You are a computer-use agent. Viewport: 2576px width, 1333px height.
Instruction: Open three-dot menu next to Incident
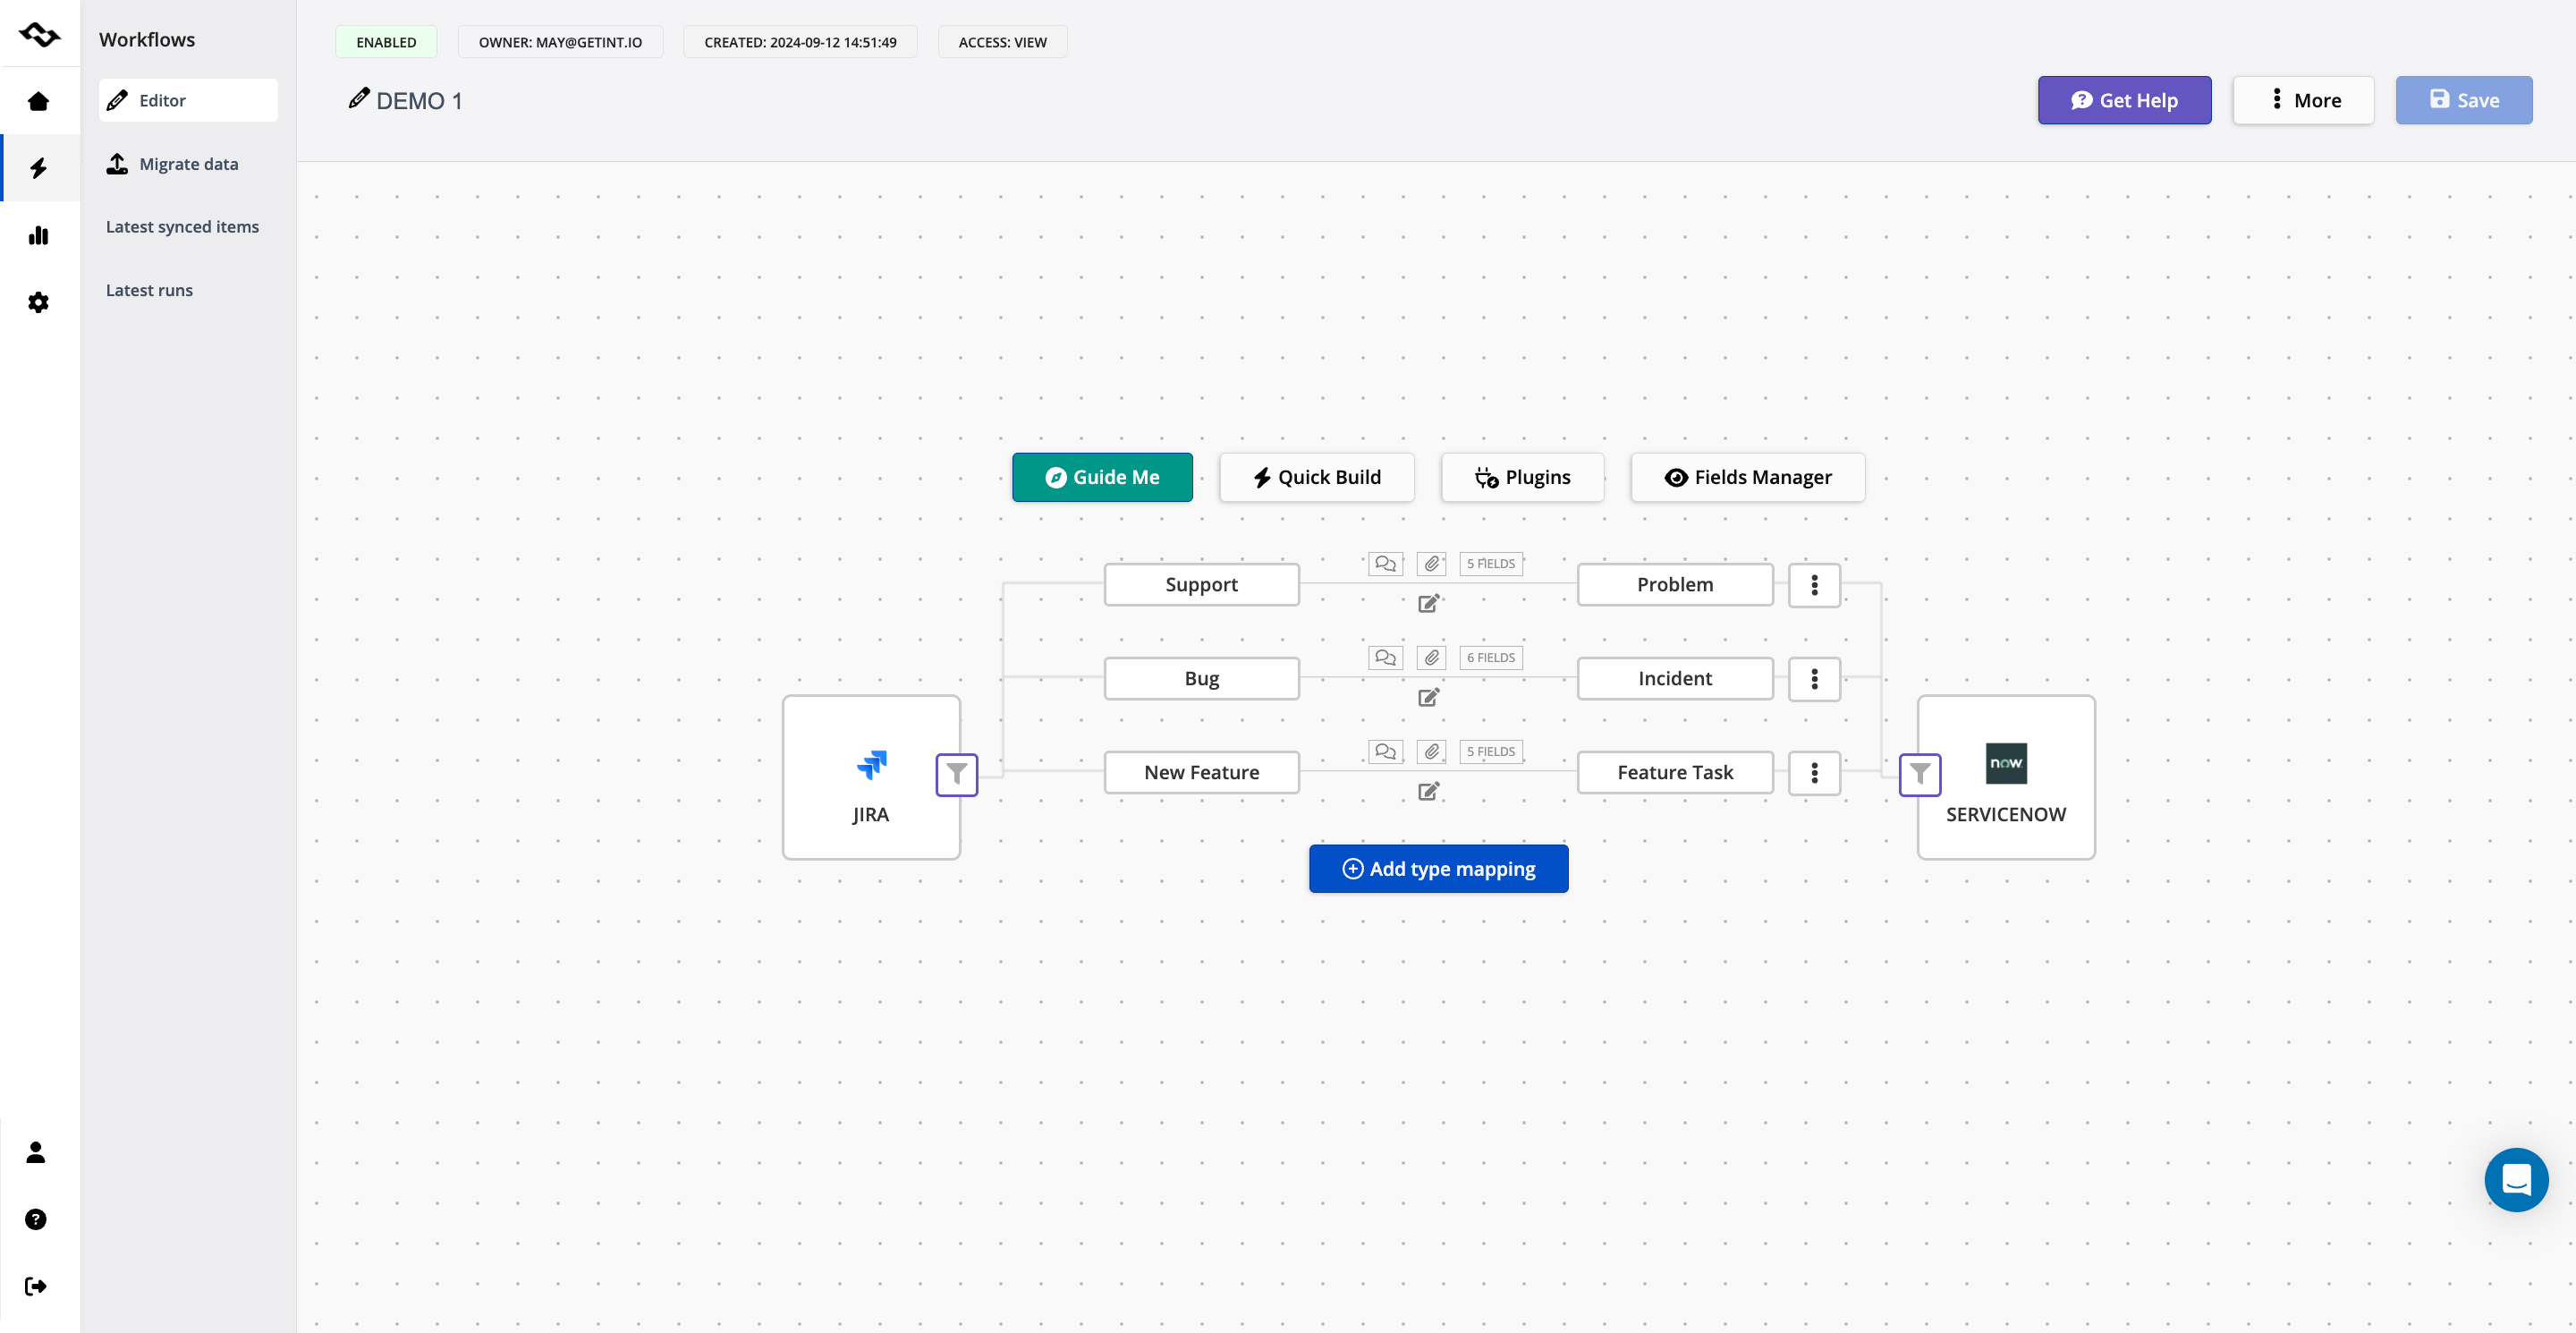click(1814, 679)
